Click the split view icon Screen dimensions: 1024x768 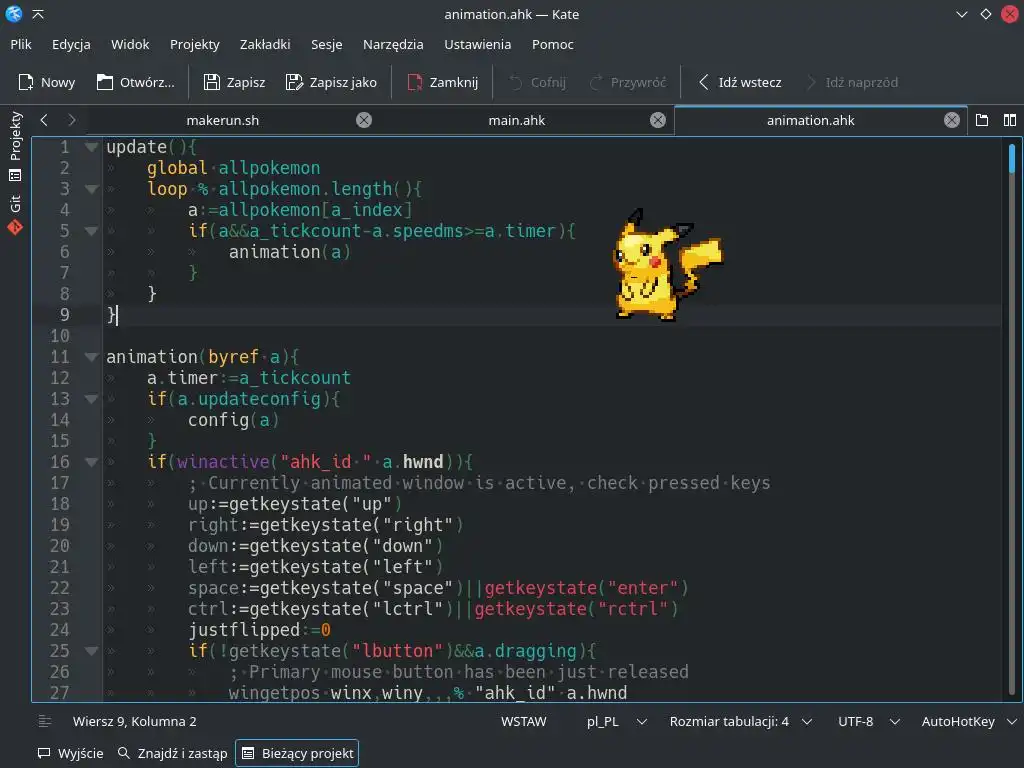1010,120
